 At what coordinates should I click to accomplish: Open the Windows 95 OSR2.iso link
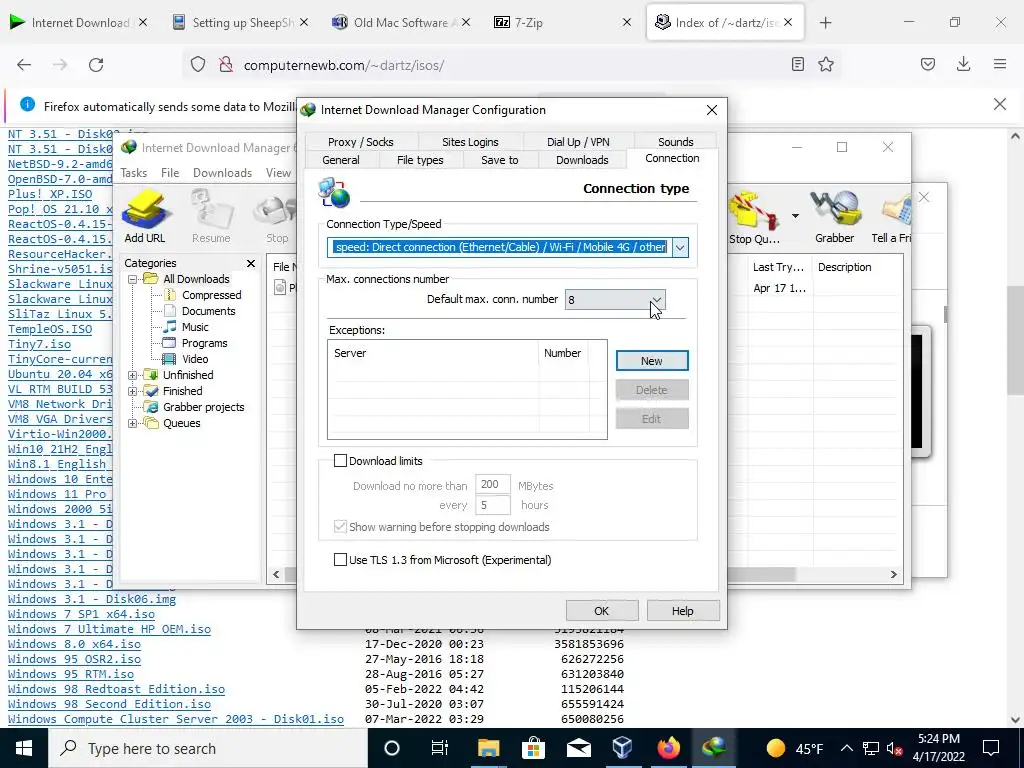(74, 659)
